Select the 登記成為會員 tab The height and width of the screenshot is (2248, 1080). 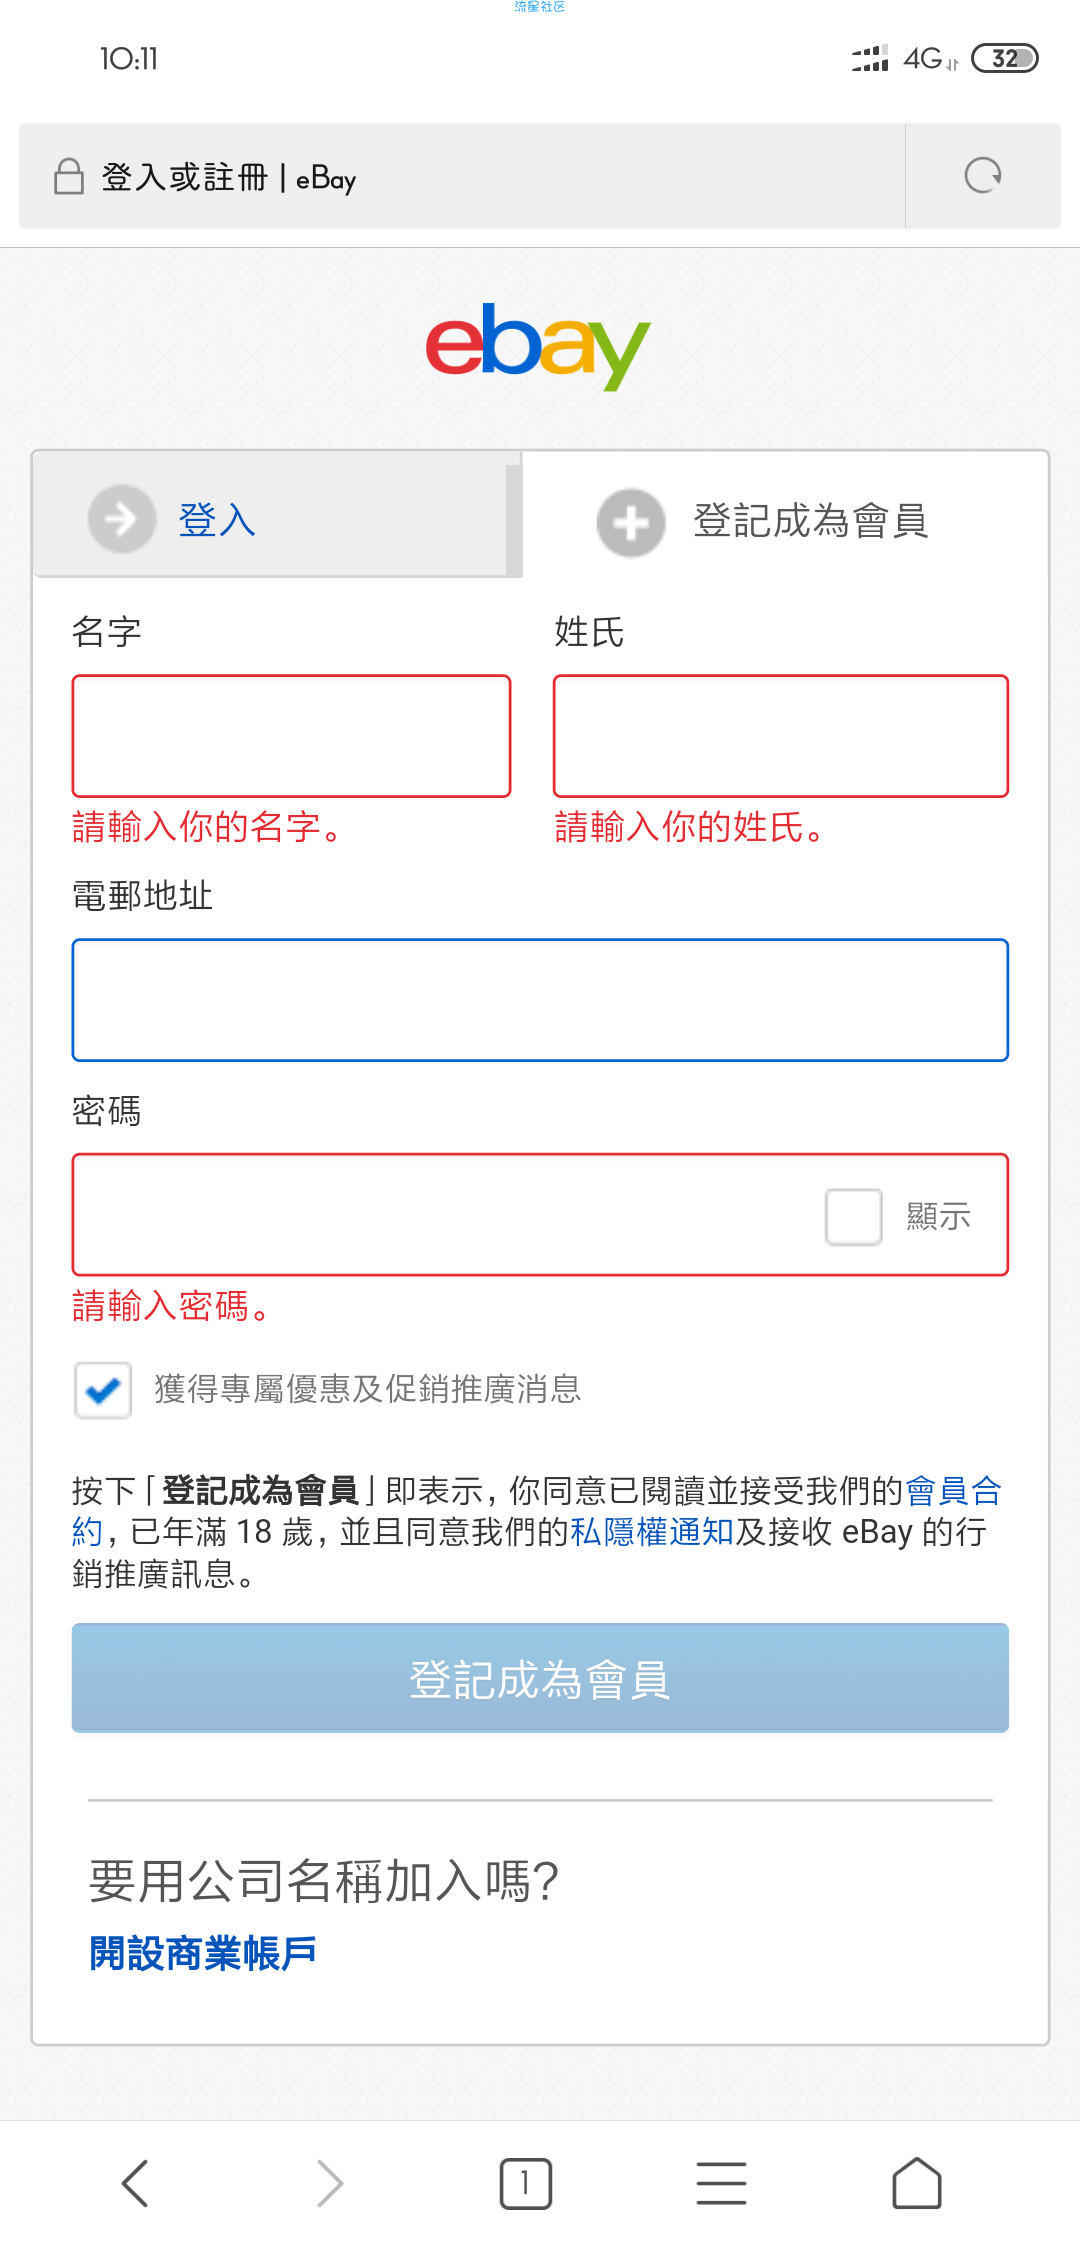pos(810,521)
